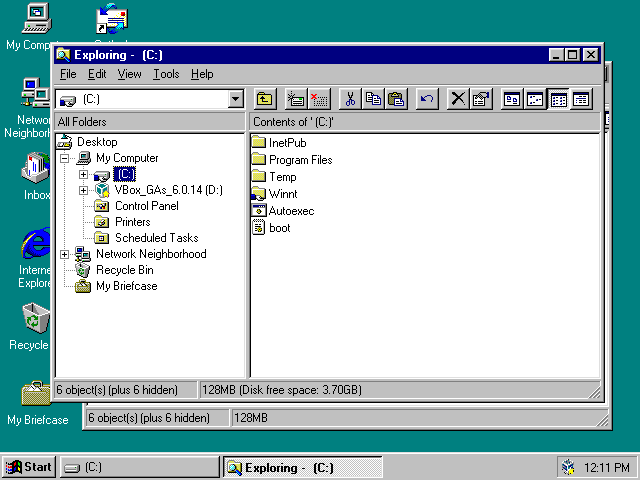This screenshot has height=480, width=640.
Task: Click the Recycle Bin desktop icon
Action: click(36, 319)
